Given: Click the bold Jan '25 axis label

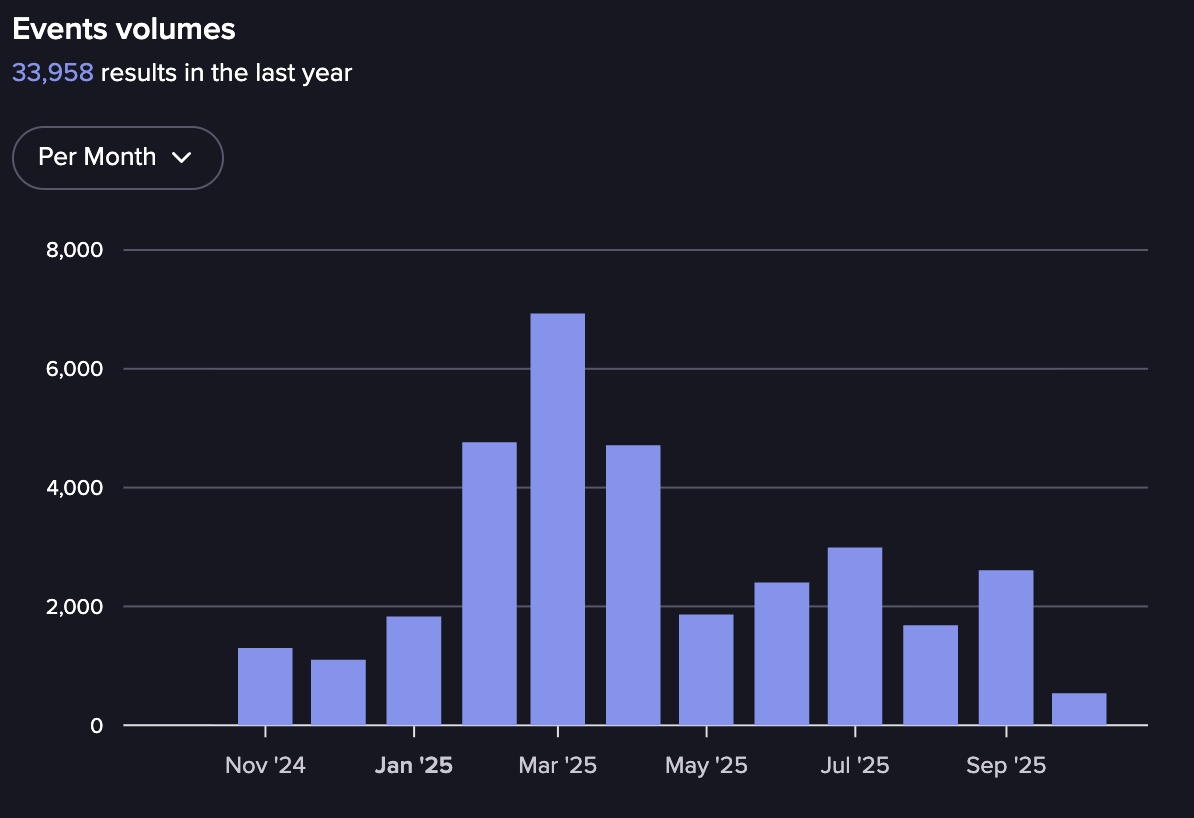Looking at the screenshot, I should point(413,766).
